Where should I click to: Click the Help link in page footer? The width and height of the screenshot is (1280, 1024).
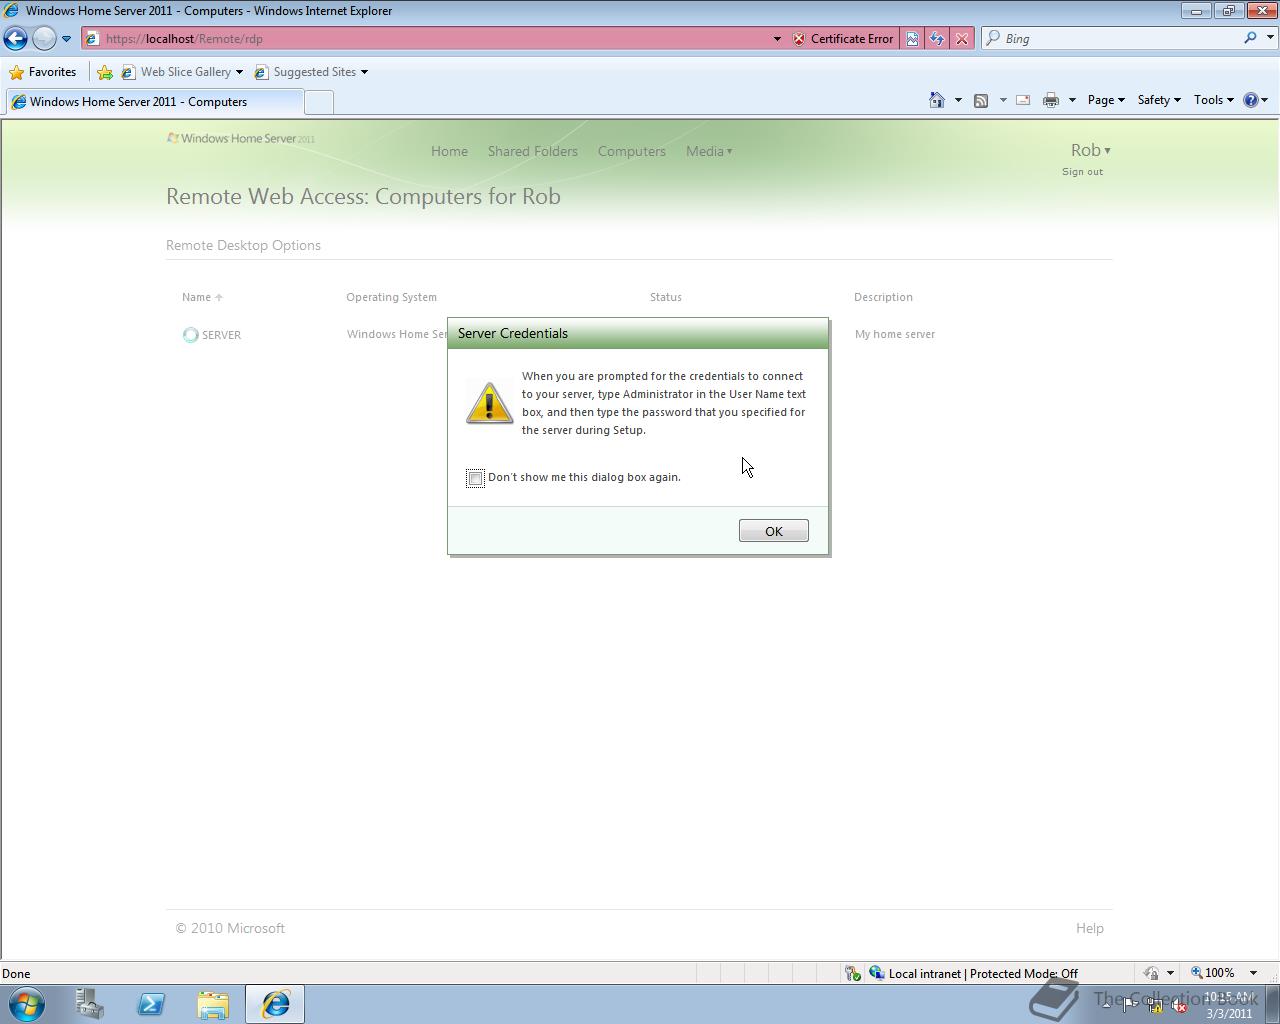tap(1089, 928)
